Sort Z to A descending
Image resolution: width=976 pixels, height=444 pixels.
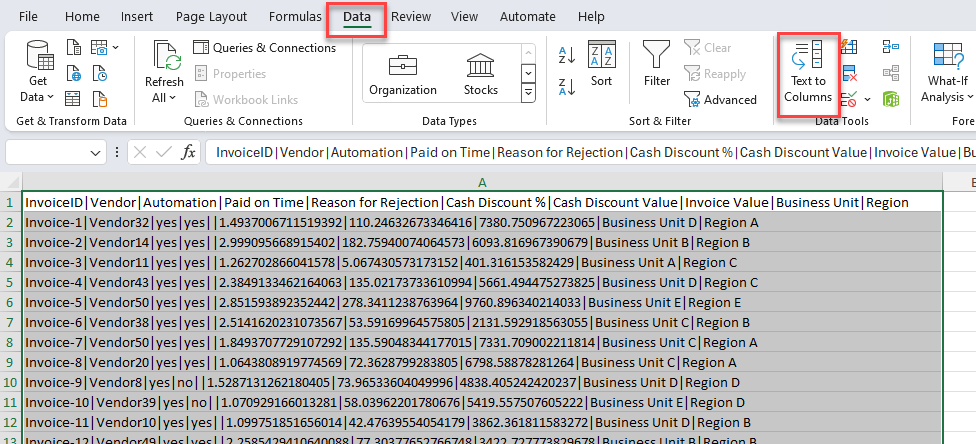(567, 87)
